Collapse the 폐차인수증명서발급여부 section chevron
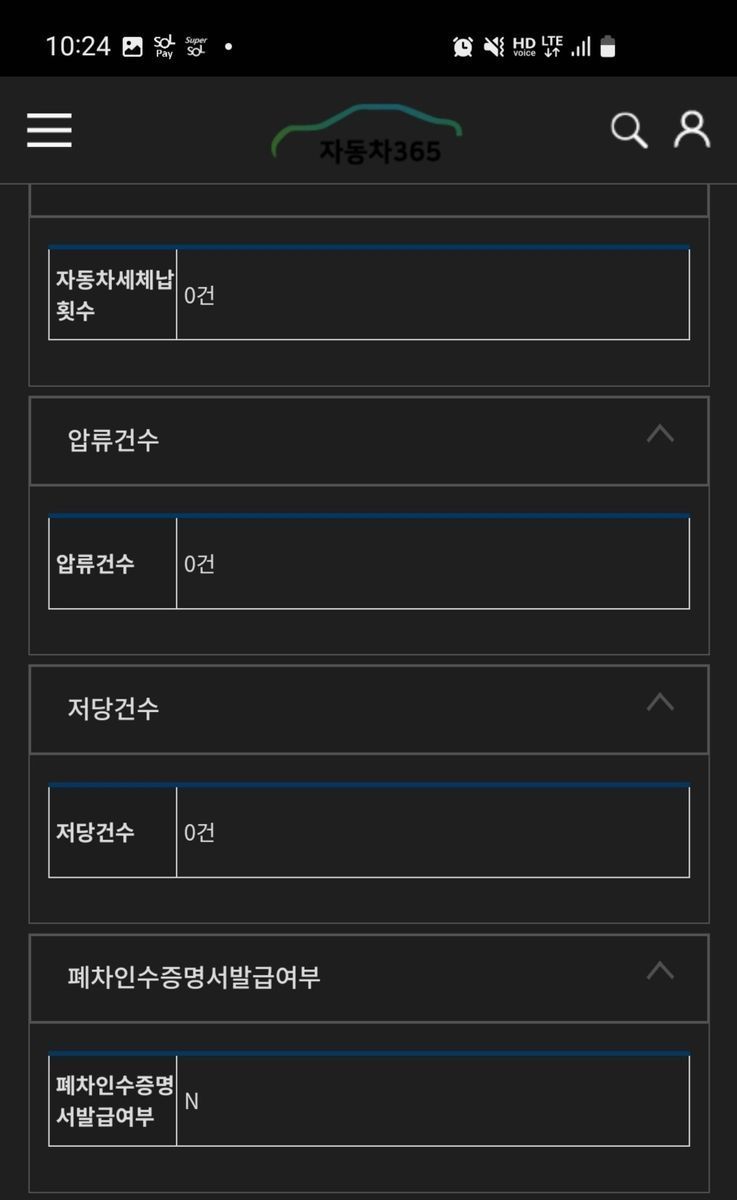The width and height of the screenshot is (737, 1200). point(660,971)
